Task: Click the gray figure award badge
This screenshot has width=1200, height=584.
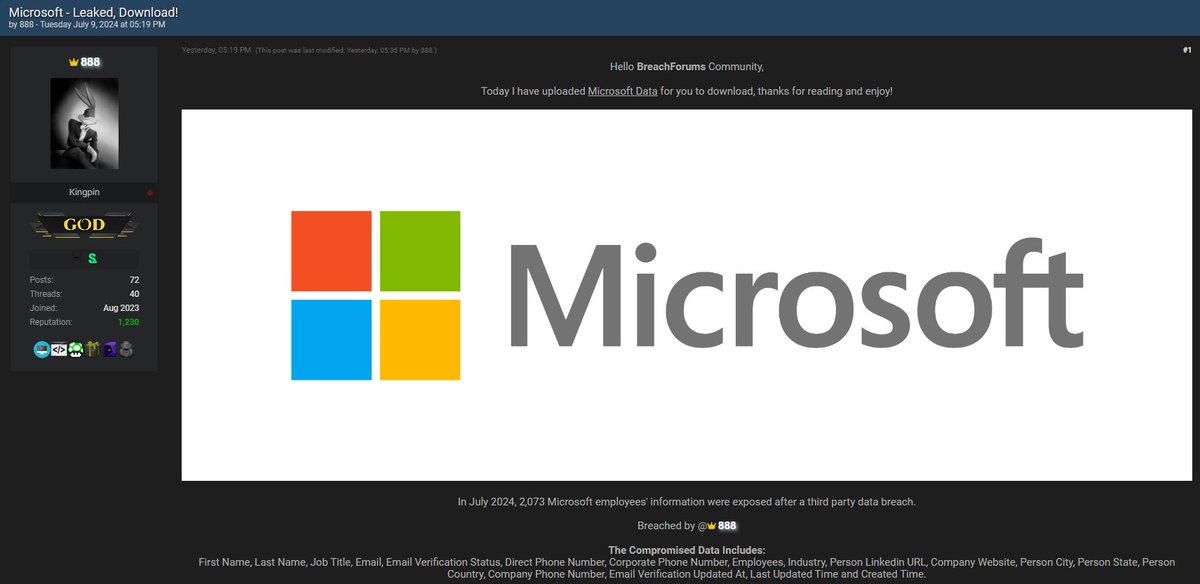Action: point(127,349)
